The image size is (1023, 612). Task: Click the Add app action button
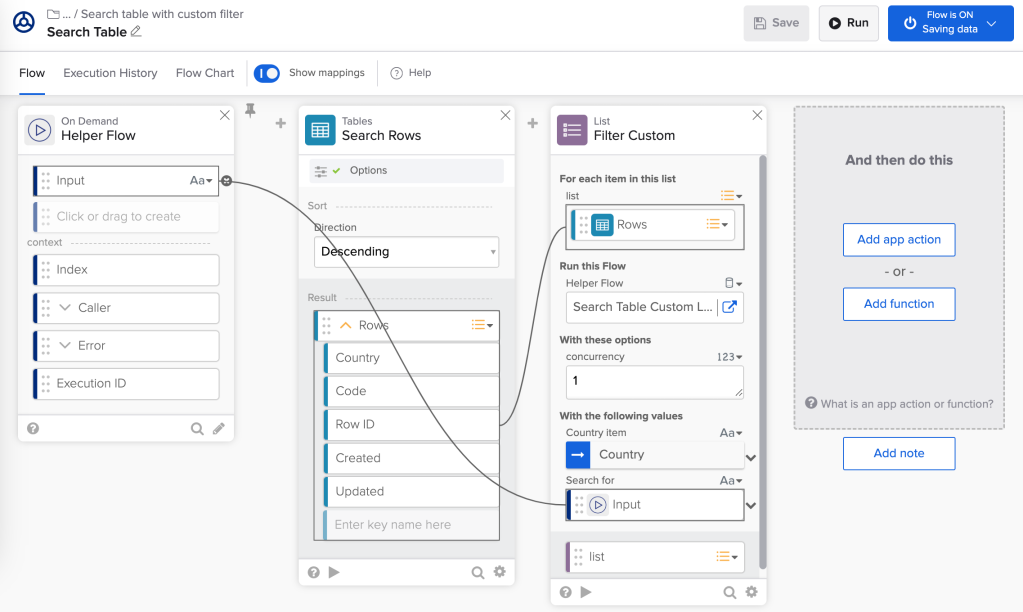(x=898, y=240)
